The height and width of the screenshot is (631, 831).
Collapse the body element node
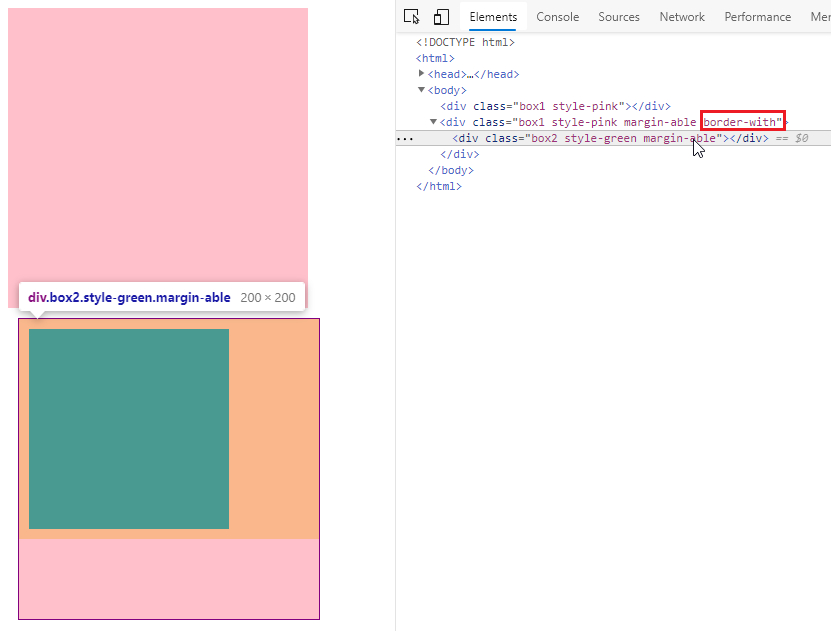pos(421,90)
